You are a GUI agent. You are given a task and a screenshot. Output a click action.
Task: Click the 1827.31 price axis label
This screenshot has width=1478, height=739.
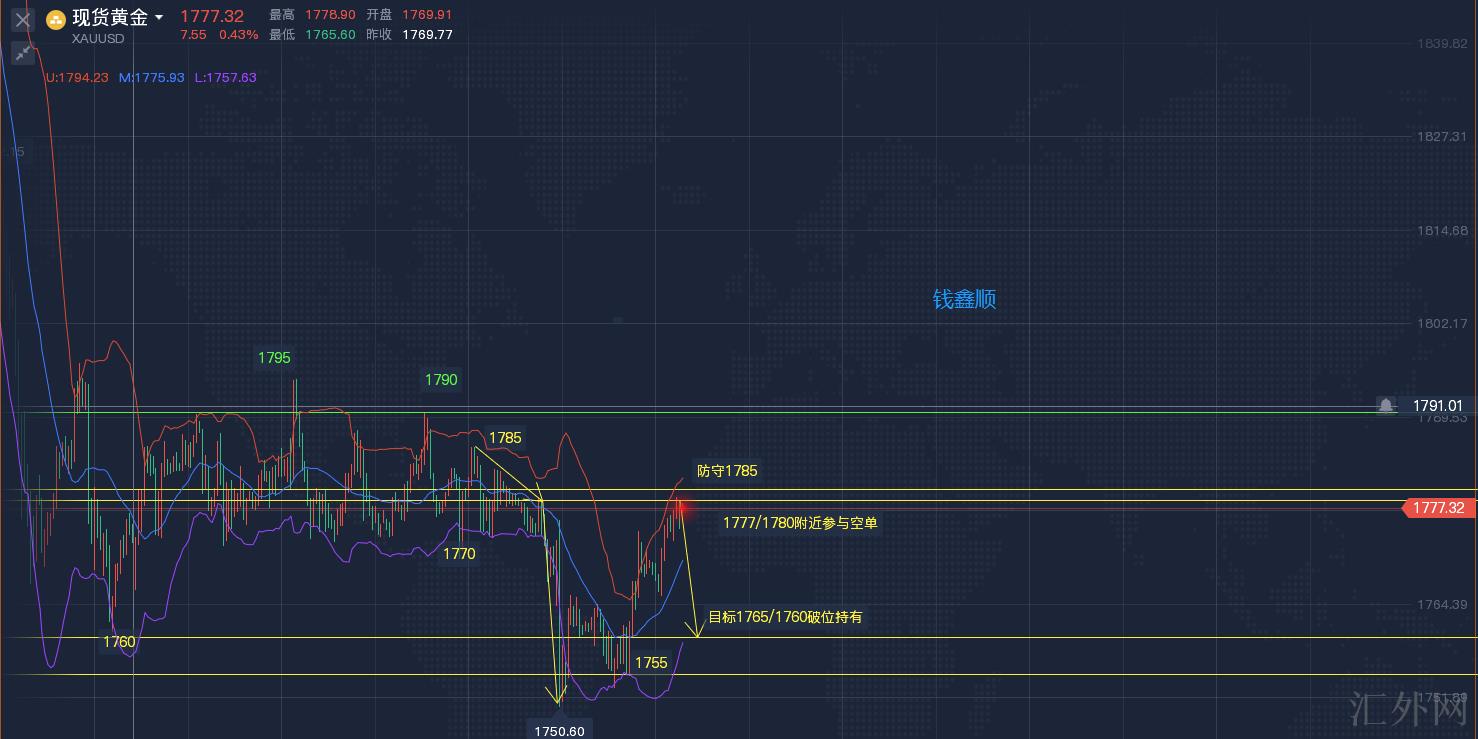[1442, 137]
